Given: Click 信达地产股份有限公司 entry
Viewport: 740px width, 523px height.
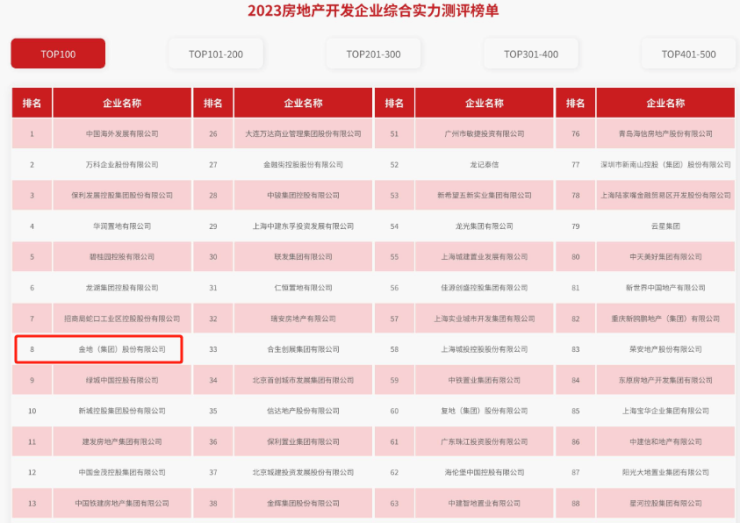Looking at the screenshot, I should tap(303, 411).
